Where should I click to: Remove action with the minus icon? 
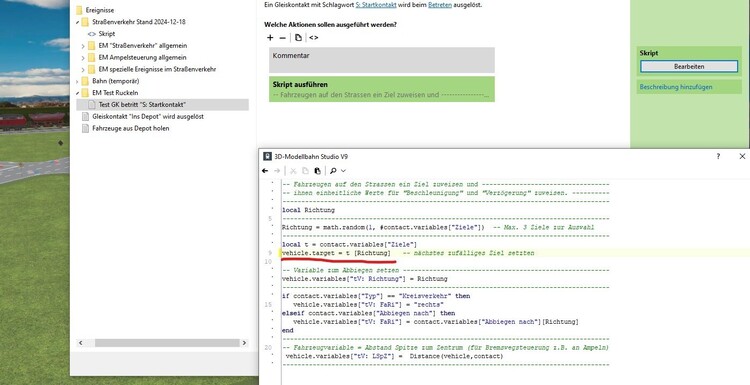(x=283, y=38)
